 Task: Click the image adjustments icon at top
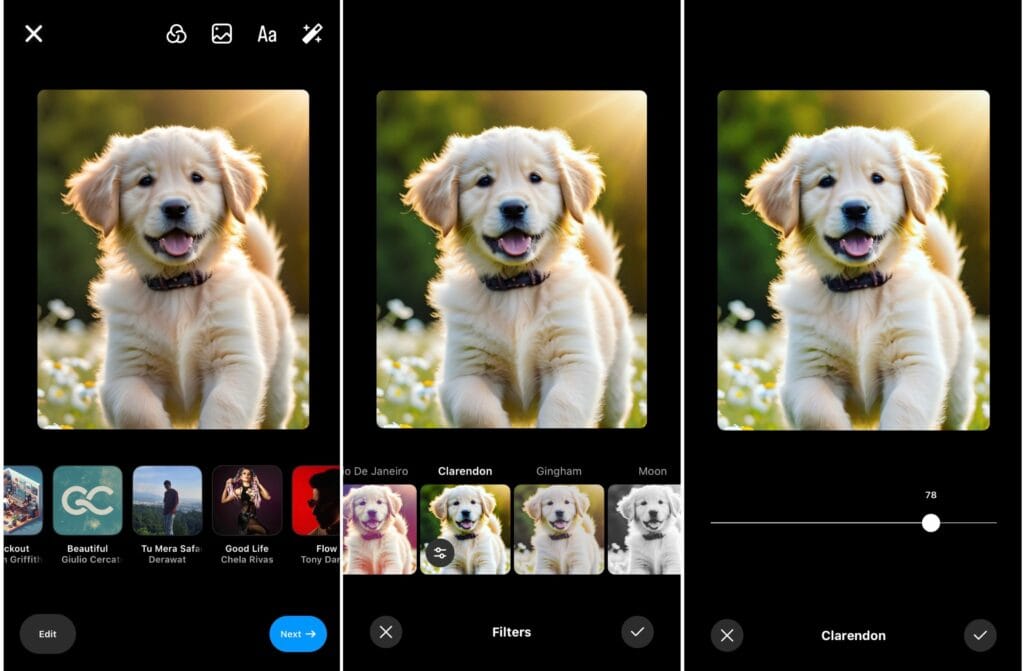[x=221, y=33]
